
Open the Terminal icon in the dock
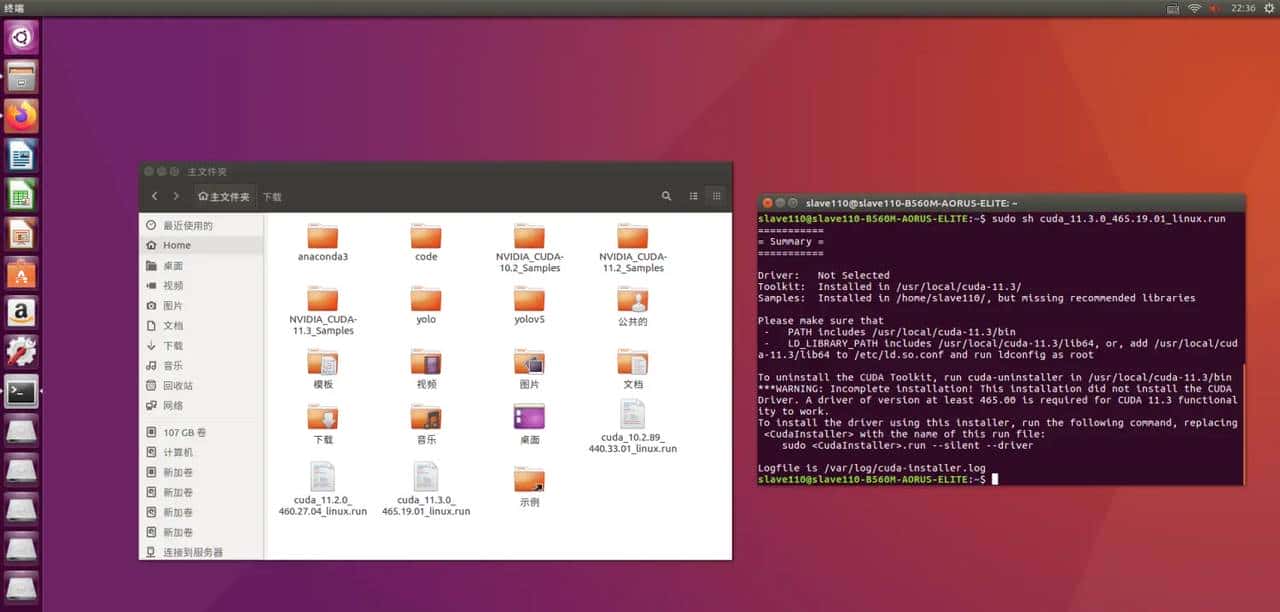[x=22, y=391]
